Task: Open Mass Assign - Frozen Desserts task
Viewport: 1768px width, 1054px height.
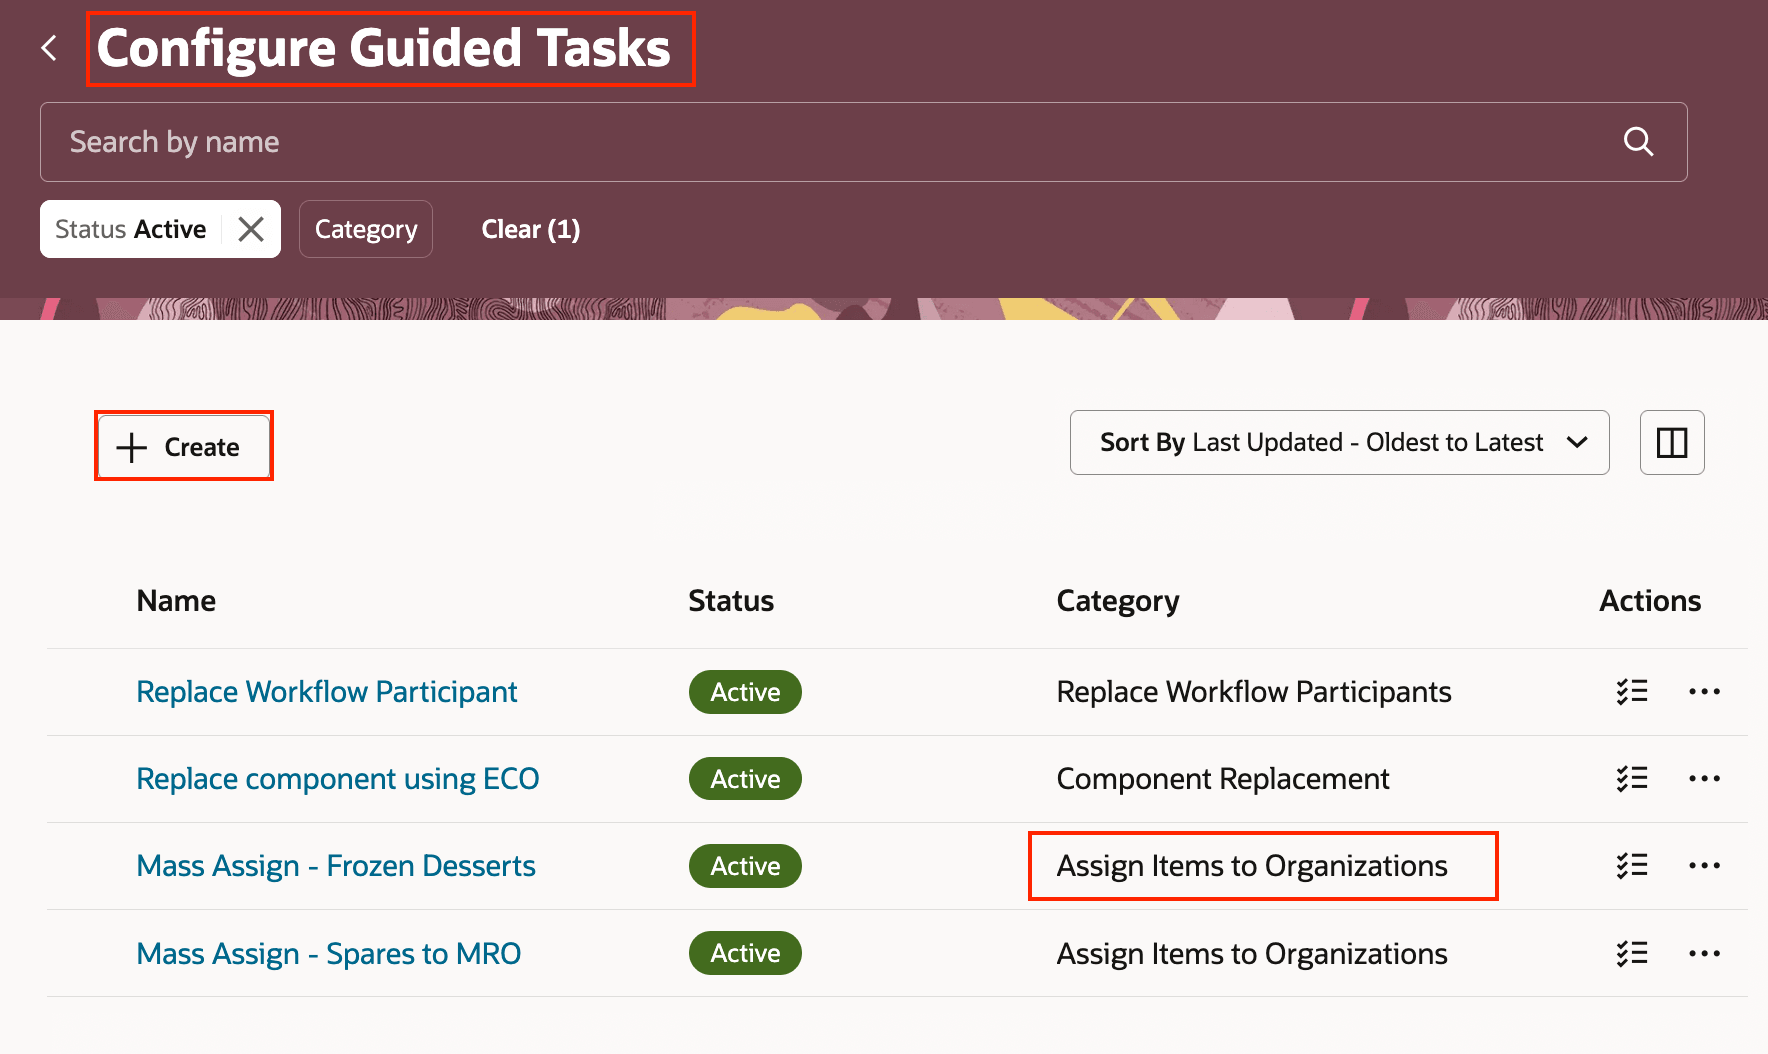Action: (x=336, y=866)
